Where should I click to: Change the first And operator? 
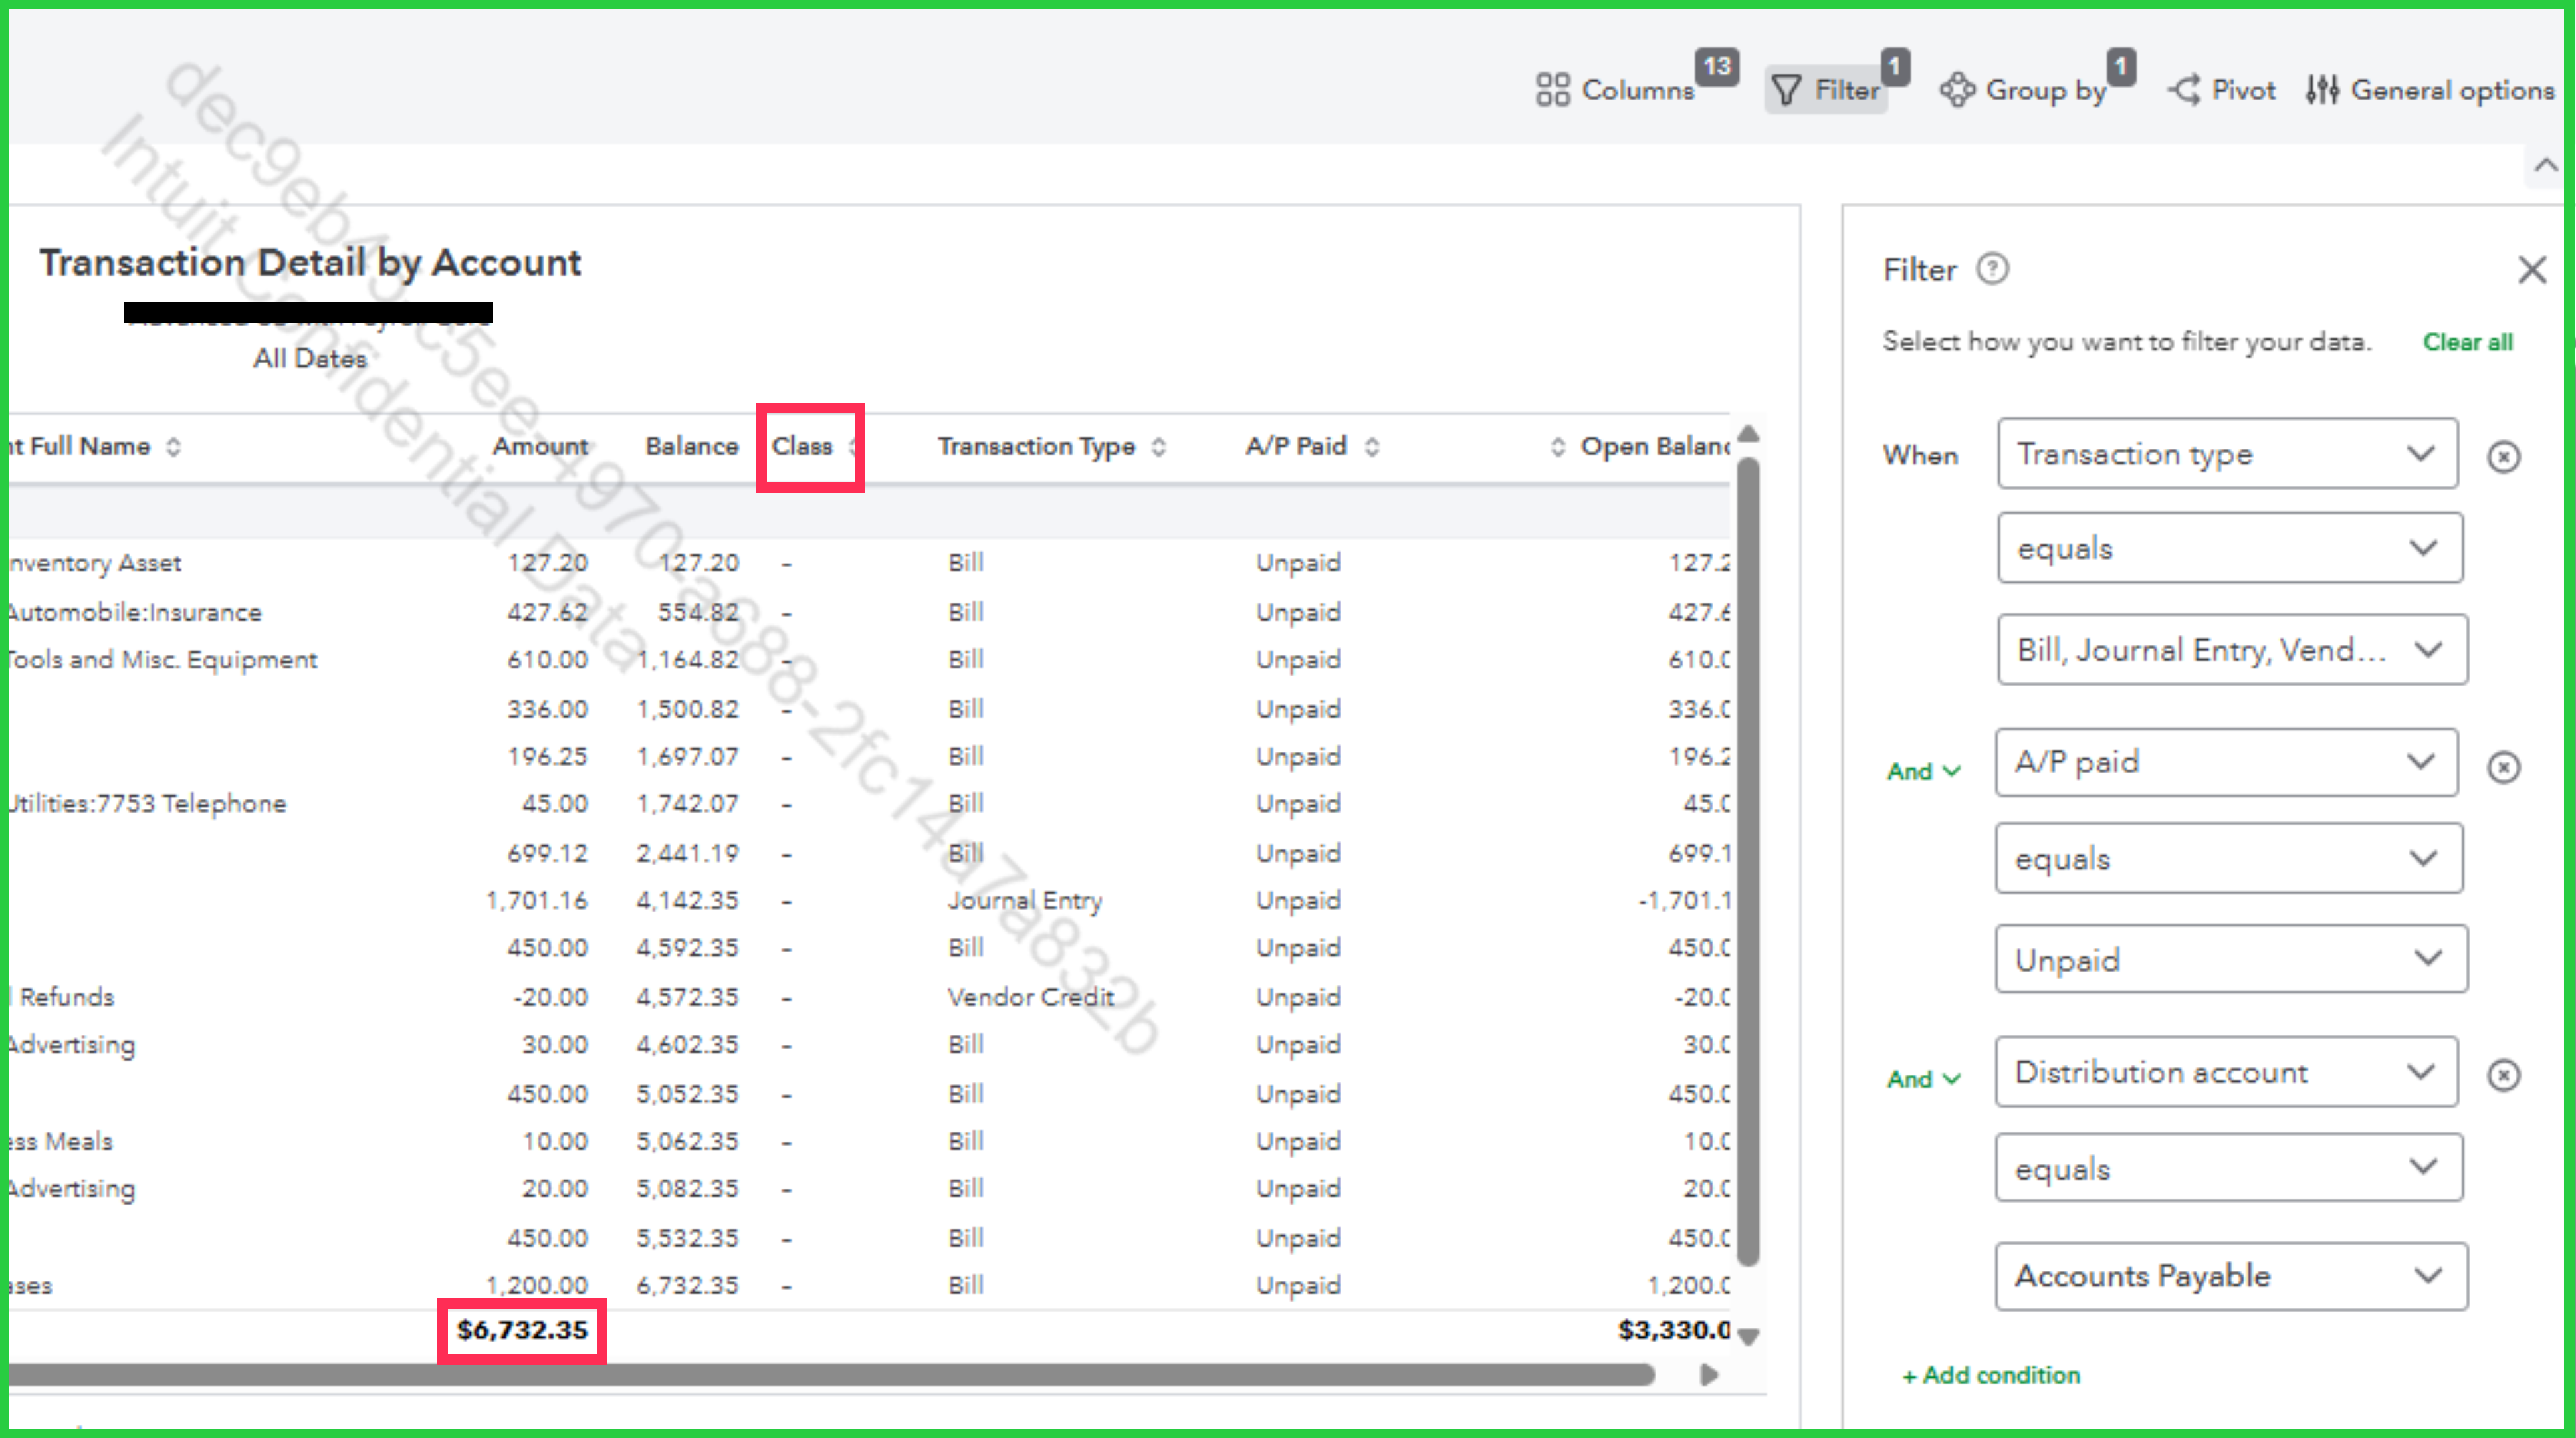tap(1923, 771)
